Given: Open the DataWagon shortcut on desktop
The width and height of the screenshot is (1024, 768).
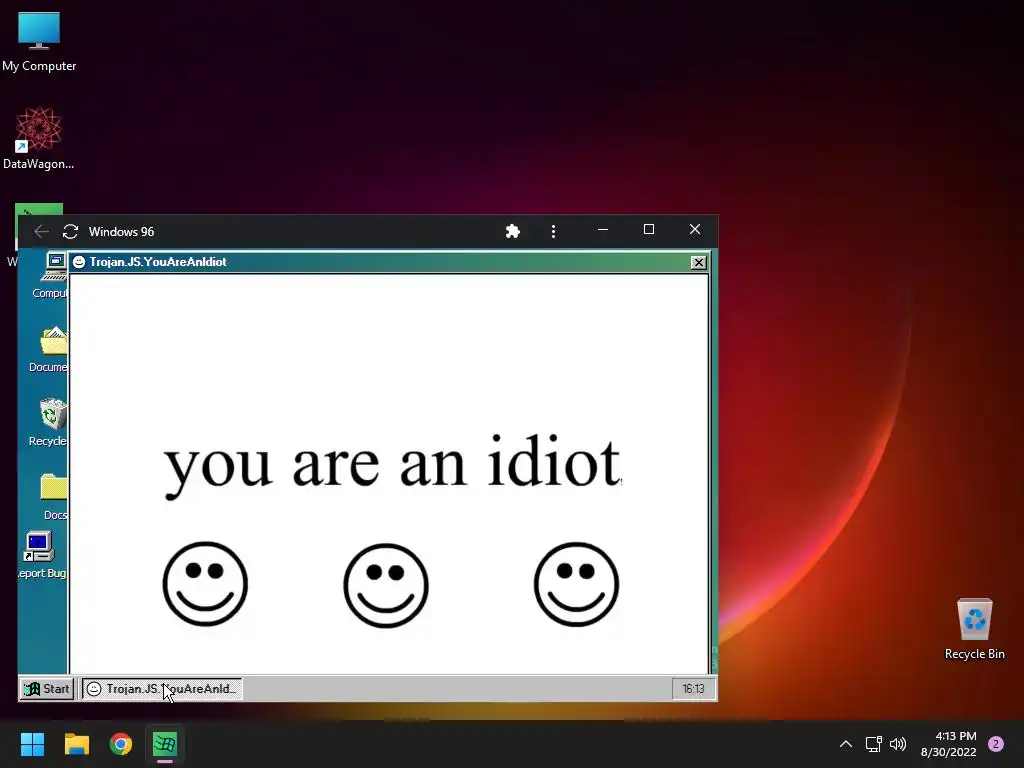Looking at the screenshot, I should pos(39,138).
